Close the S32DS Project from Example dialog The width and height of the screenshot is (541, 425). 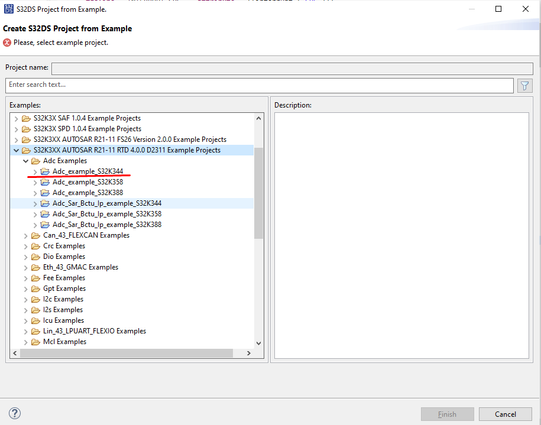click(x=525, y=9)
